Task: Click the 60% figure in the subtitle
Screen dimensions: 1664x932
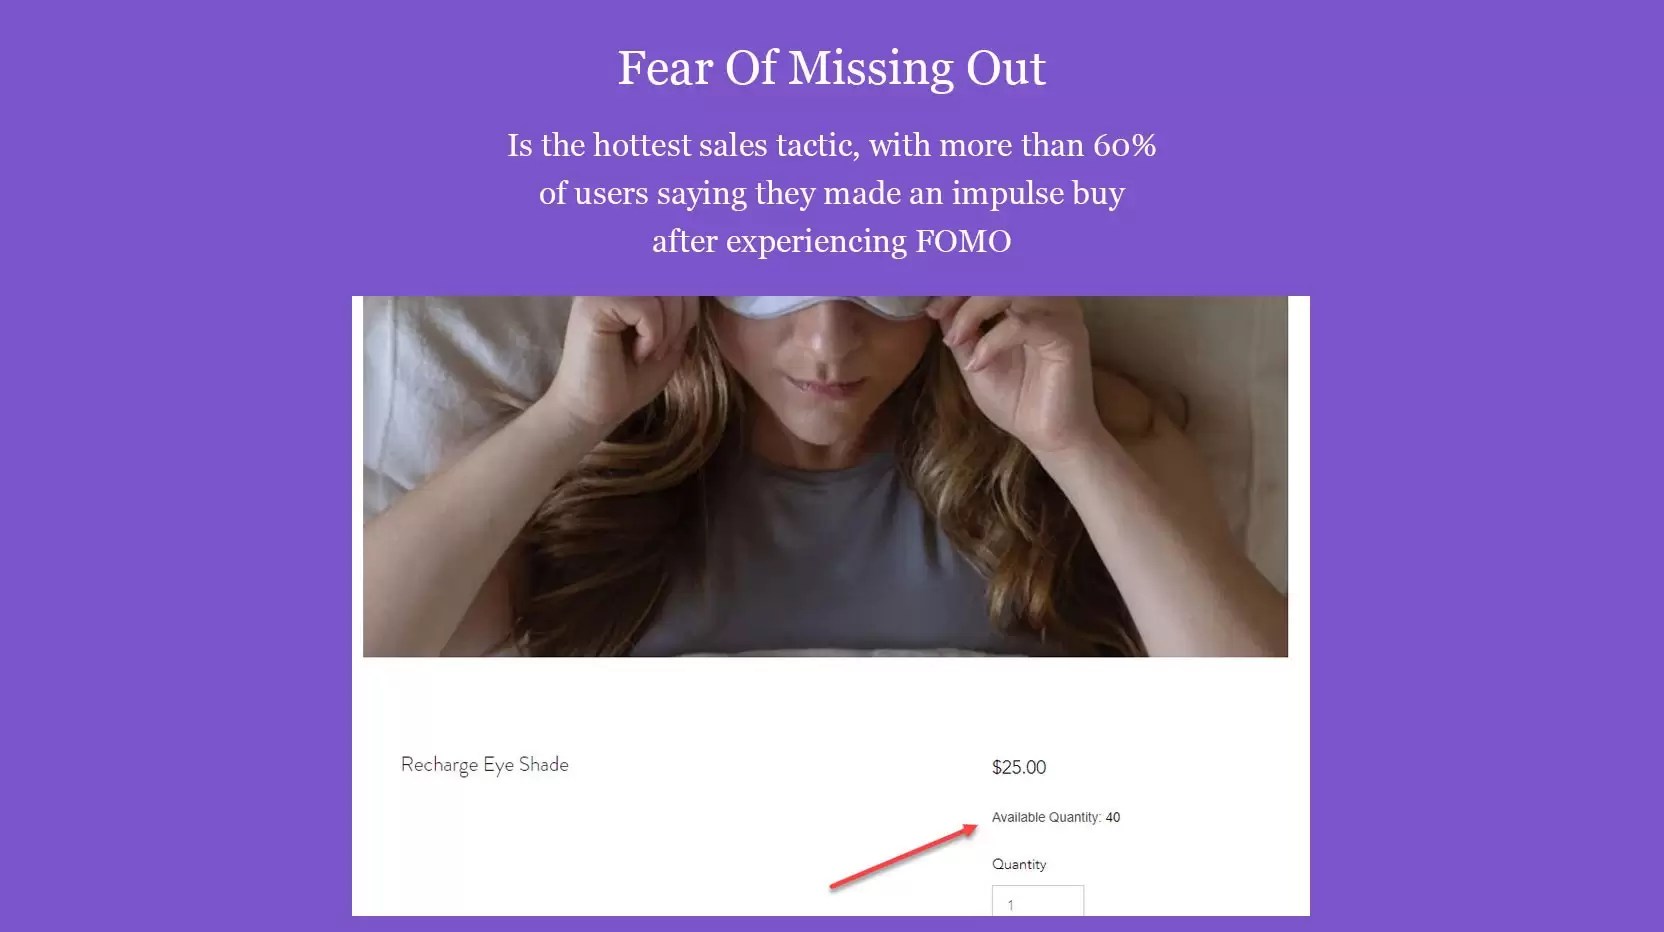Action: [x=1124, y=146]
